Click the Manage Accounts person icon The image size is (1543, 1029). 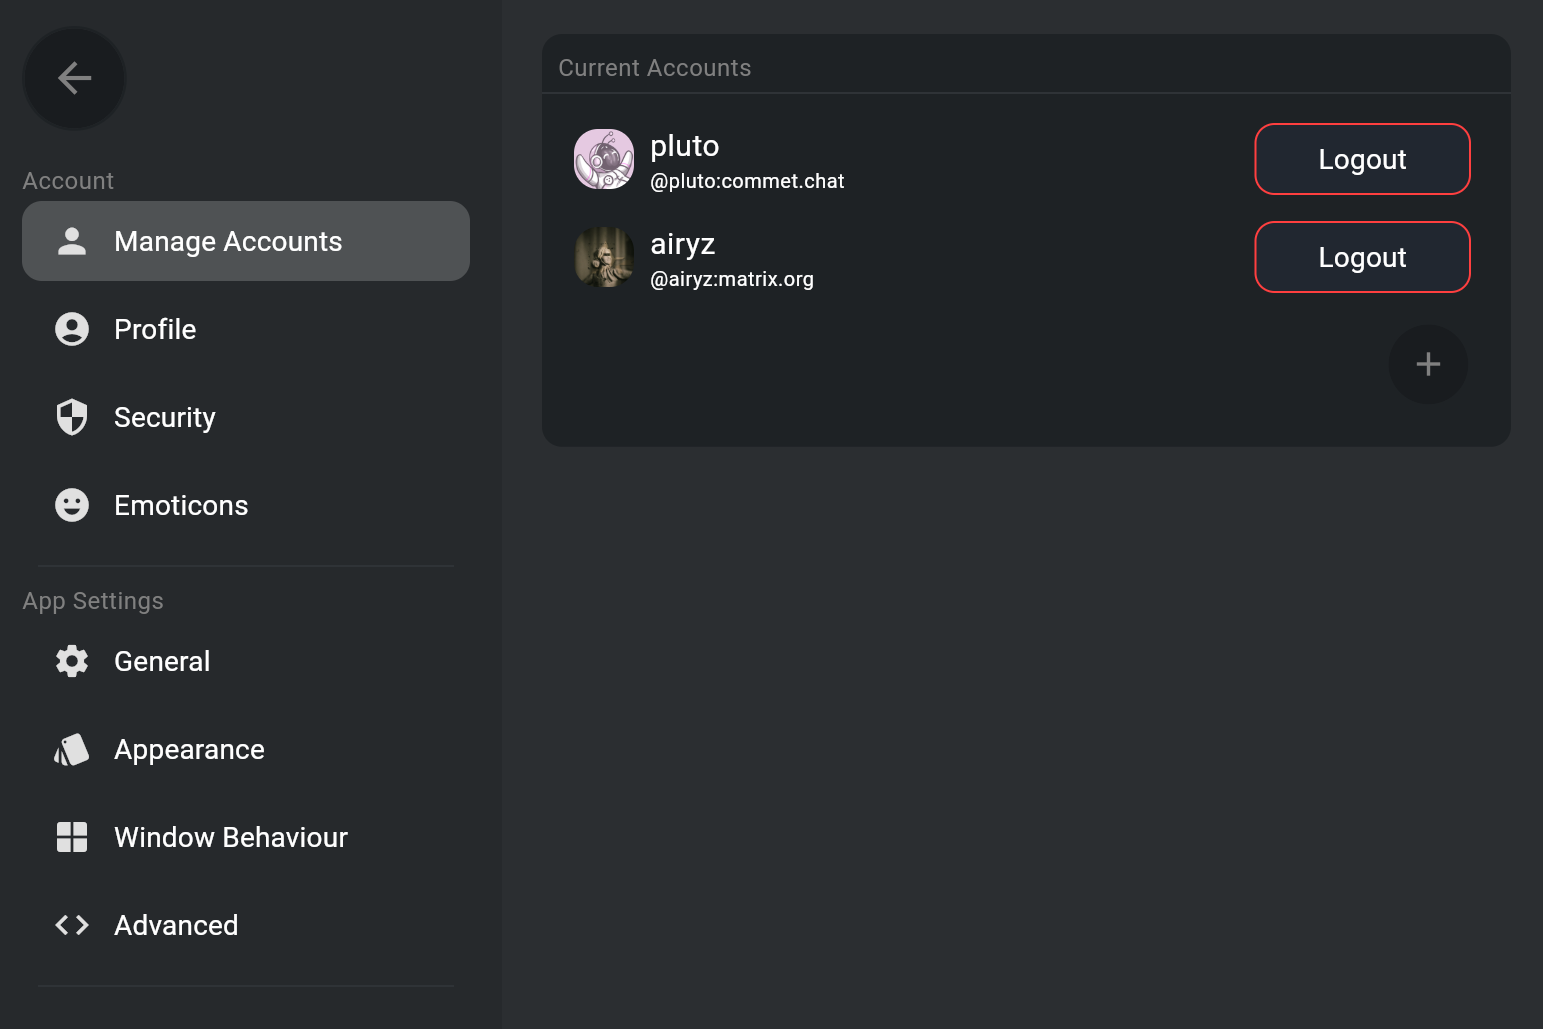72,241
